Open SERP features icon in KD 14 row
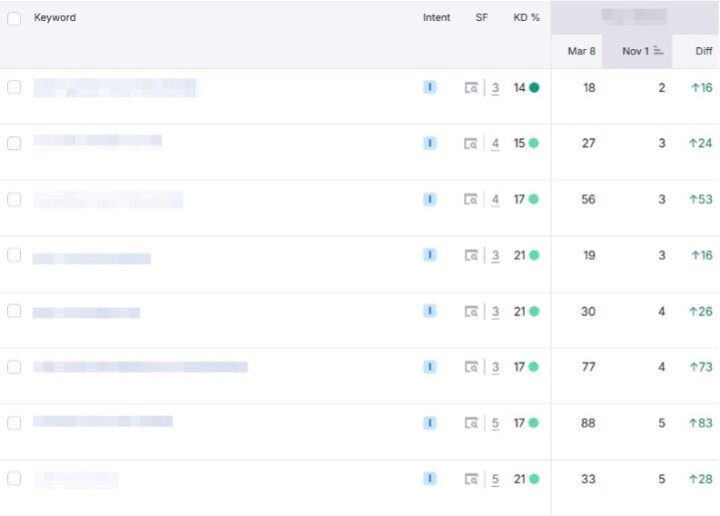Screen dimensions: 720x516 [471, 88]
